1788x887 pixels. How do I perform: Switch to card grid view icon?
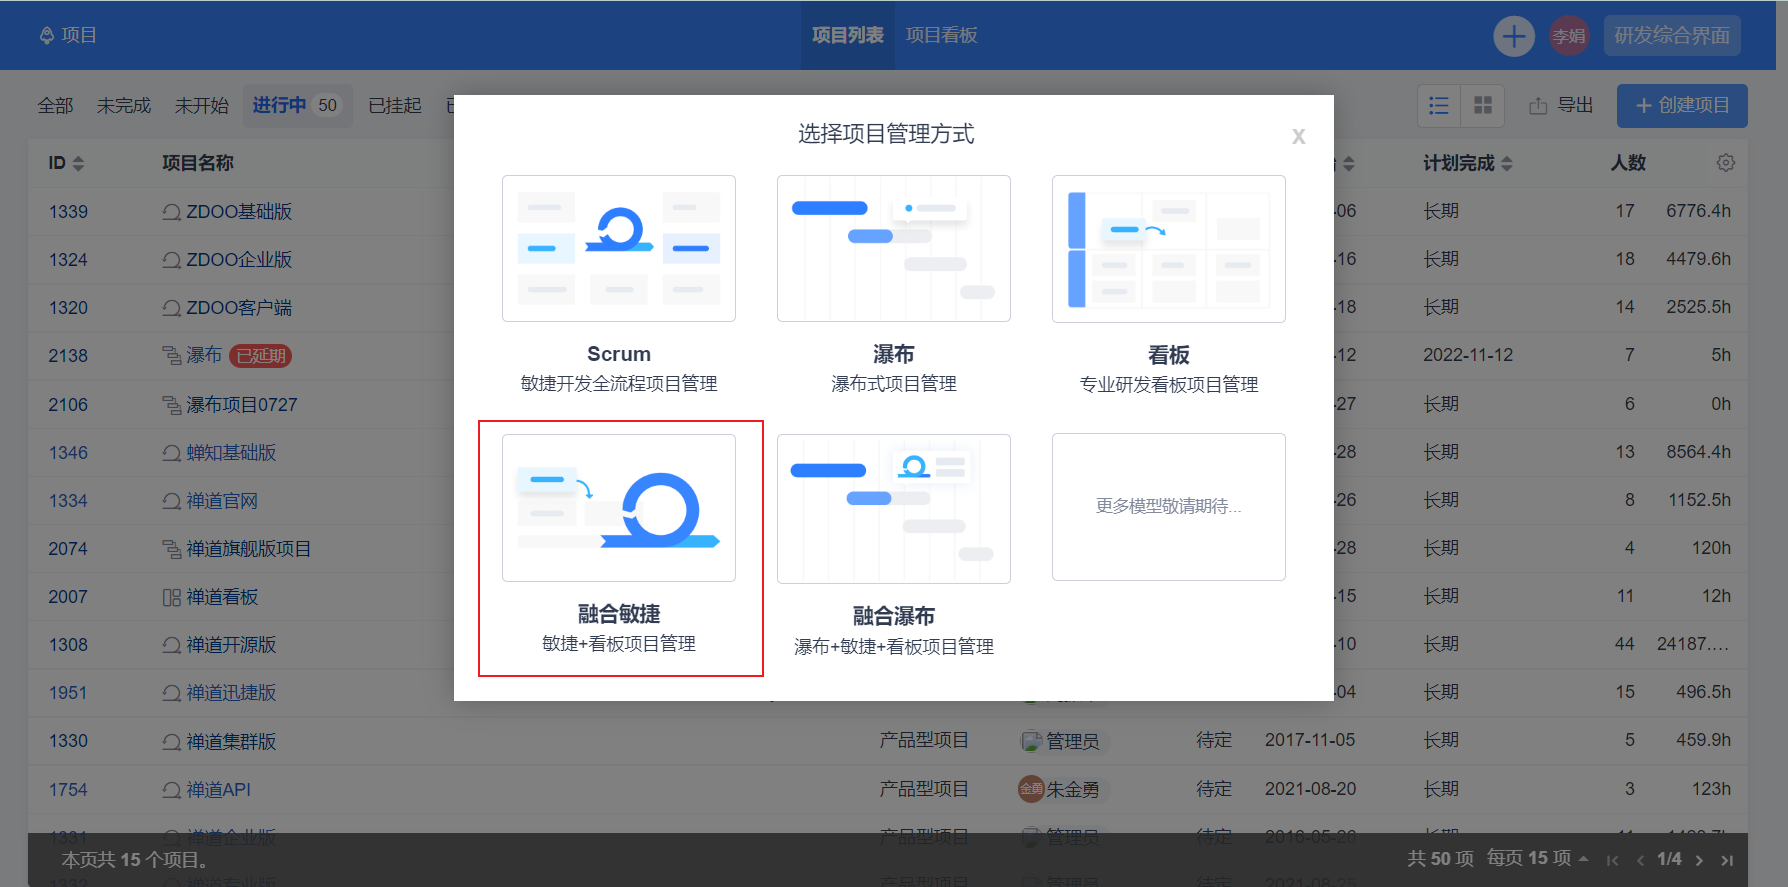coord(1483,105)
